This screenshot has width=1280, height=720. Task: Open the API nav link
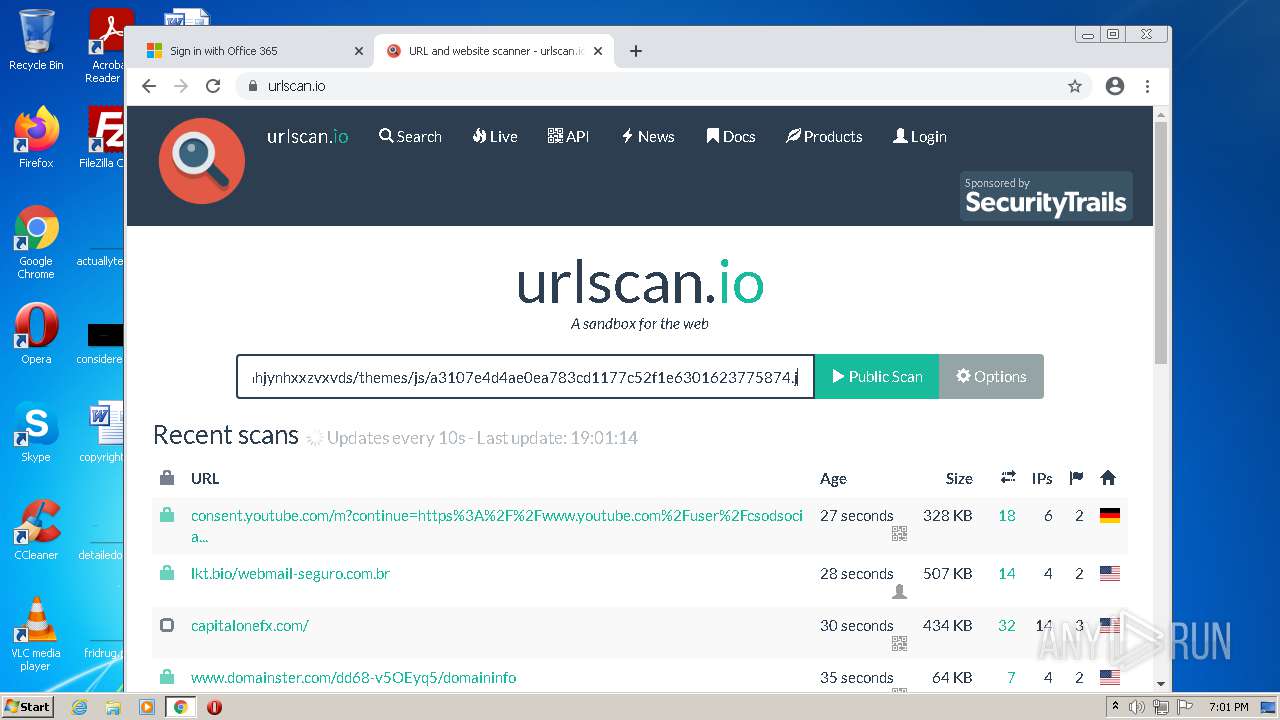(568, 136)
